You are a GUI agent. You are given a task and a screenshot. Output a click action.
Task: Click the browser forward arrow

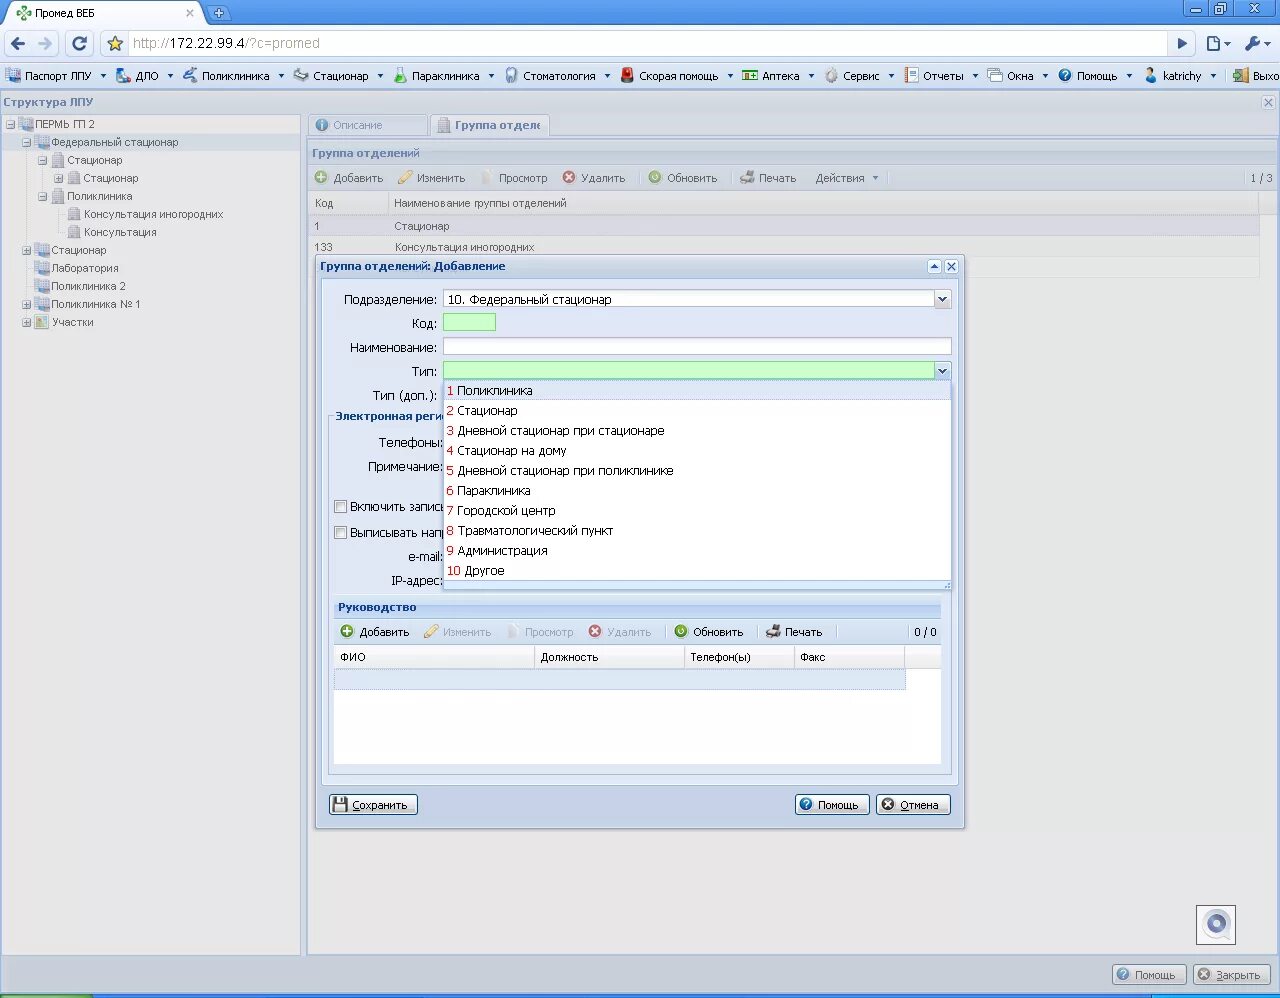coord(45,44)
